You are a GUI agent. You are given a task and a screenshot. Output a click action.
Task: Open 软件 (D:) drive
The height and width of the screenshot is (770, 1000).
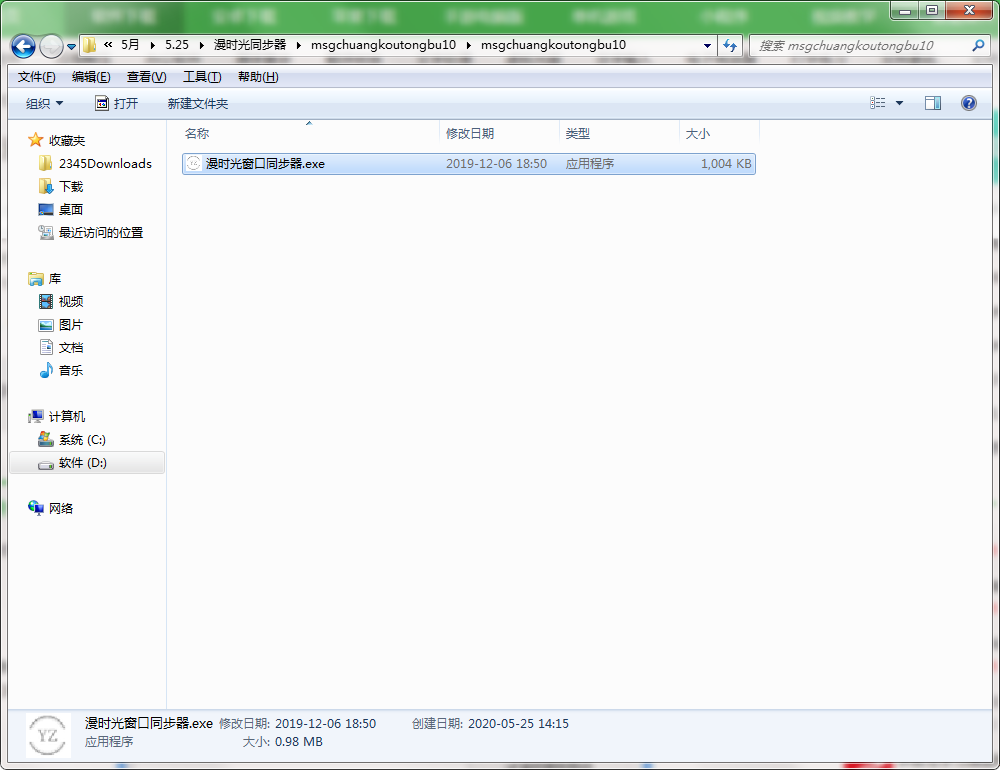pos(83,463)
